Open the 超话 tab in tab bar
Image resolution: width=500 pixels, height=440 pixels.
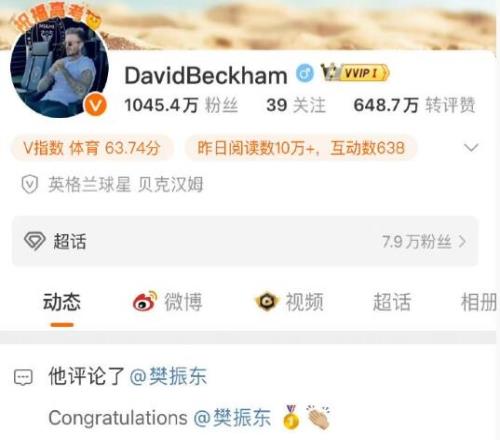392,302
